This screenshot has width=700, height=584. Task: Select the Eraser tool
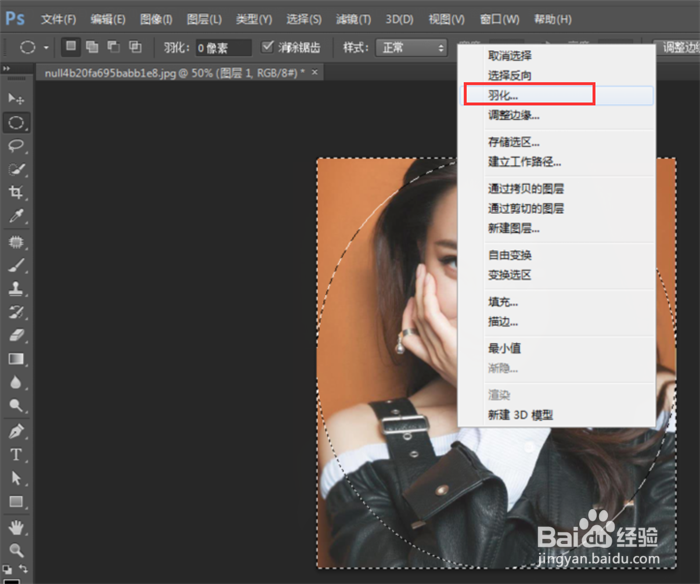coord(16,335)
